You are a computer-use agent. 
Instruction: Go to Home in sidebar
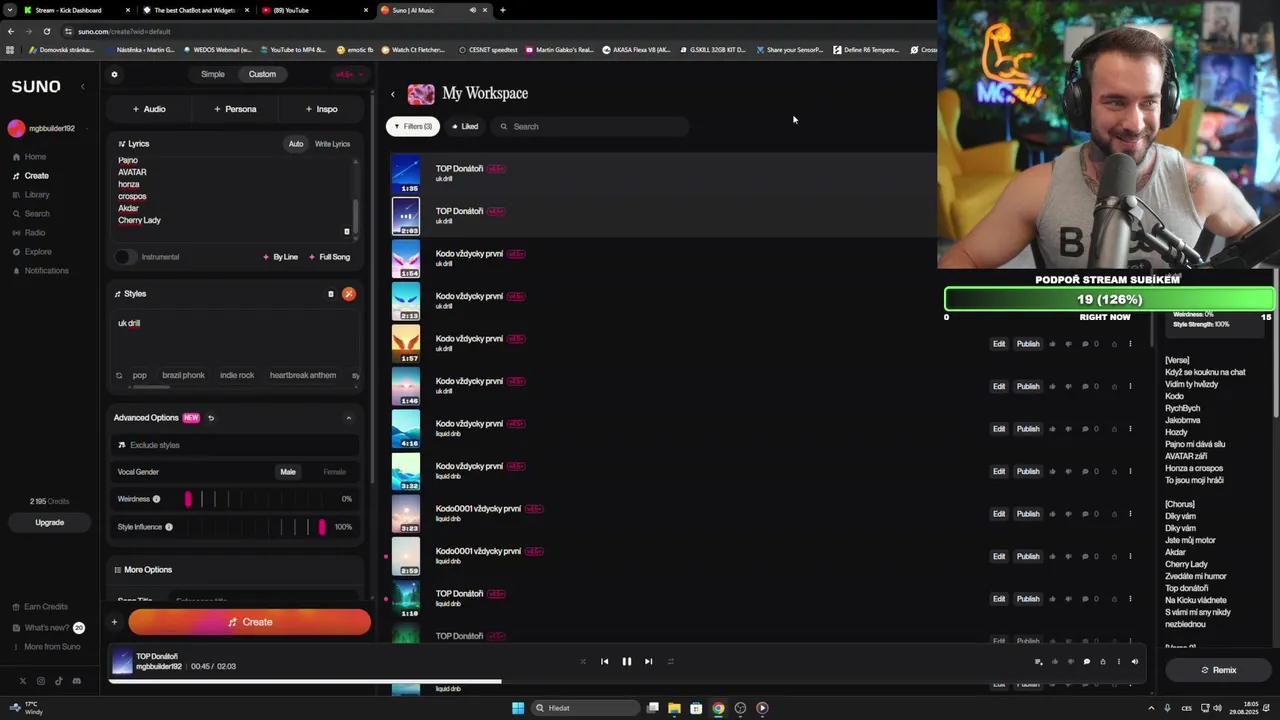click(x=30, y=157)
